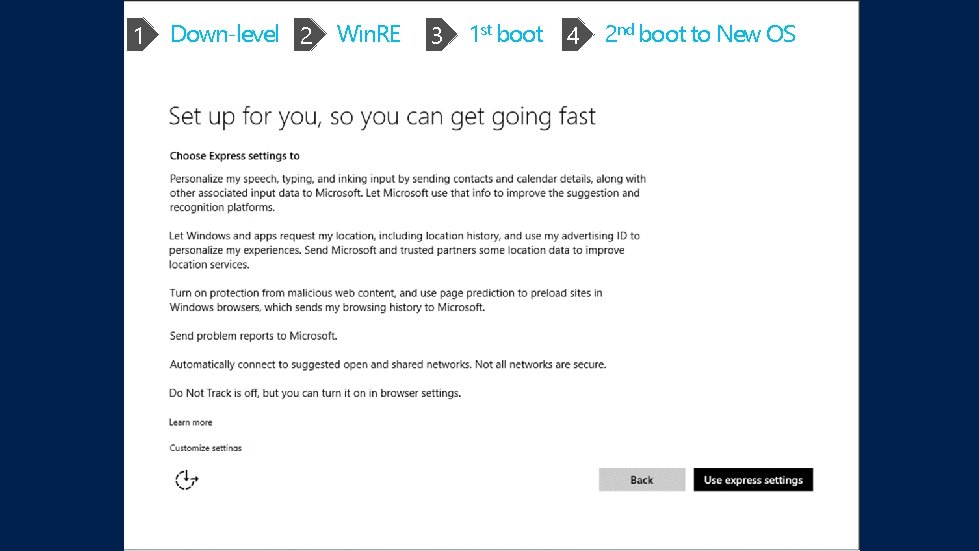Click 'Choose Express settings to' text
This screenshot has height=551, width=979.
coord(235,156)
